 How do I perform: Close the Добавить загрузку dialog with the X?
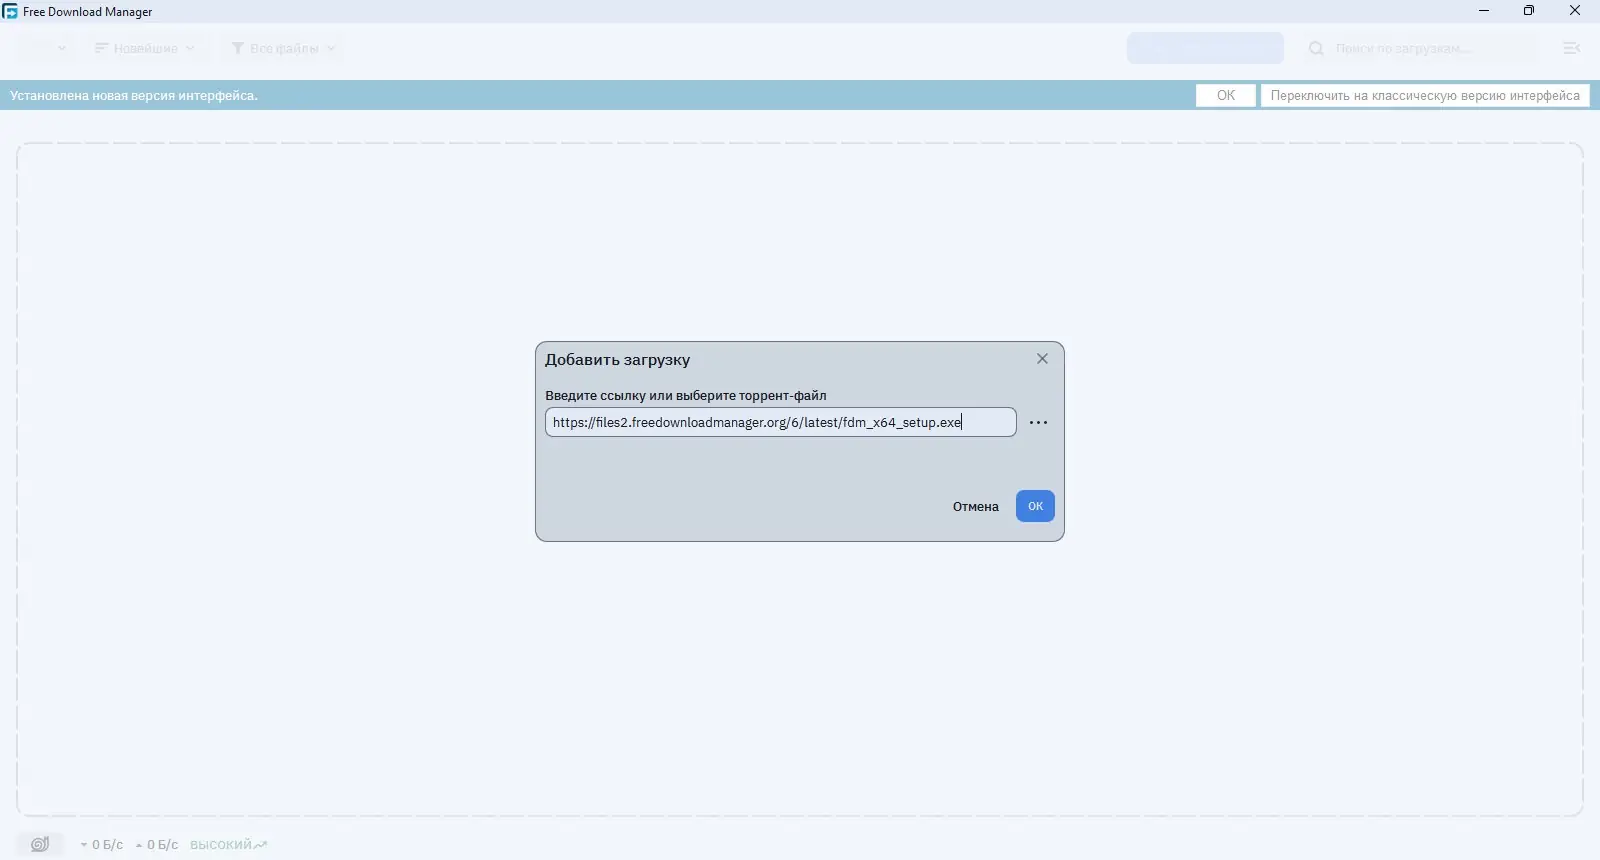1042,359
